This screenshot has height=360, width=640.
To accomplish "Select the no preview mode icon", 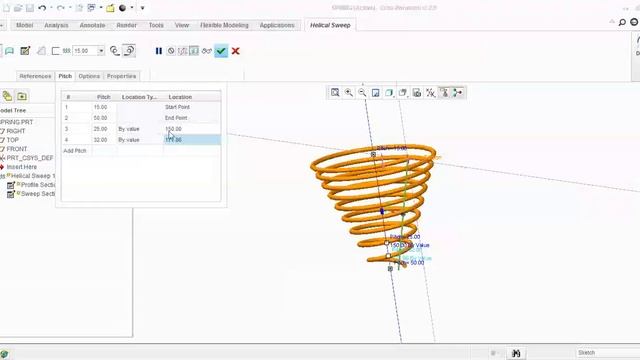I will [171, 51].
